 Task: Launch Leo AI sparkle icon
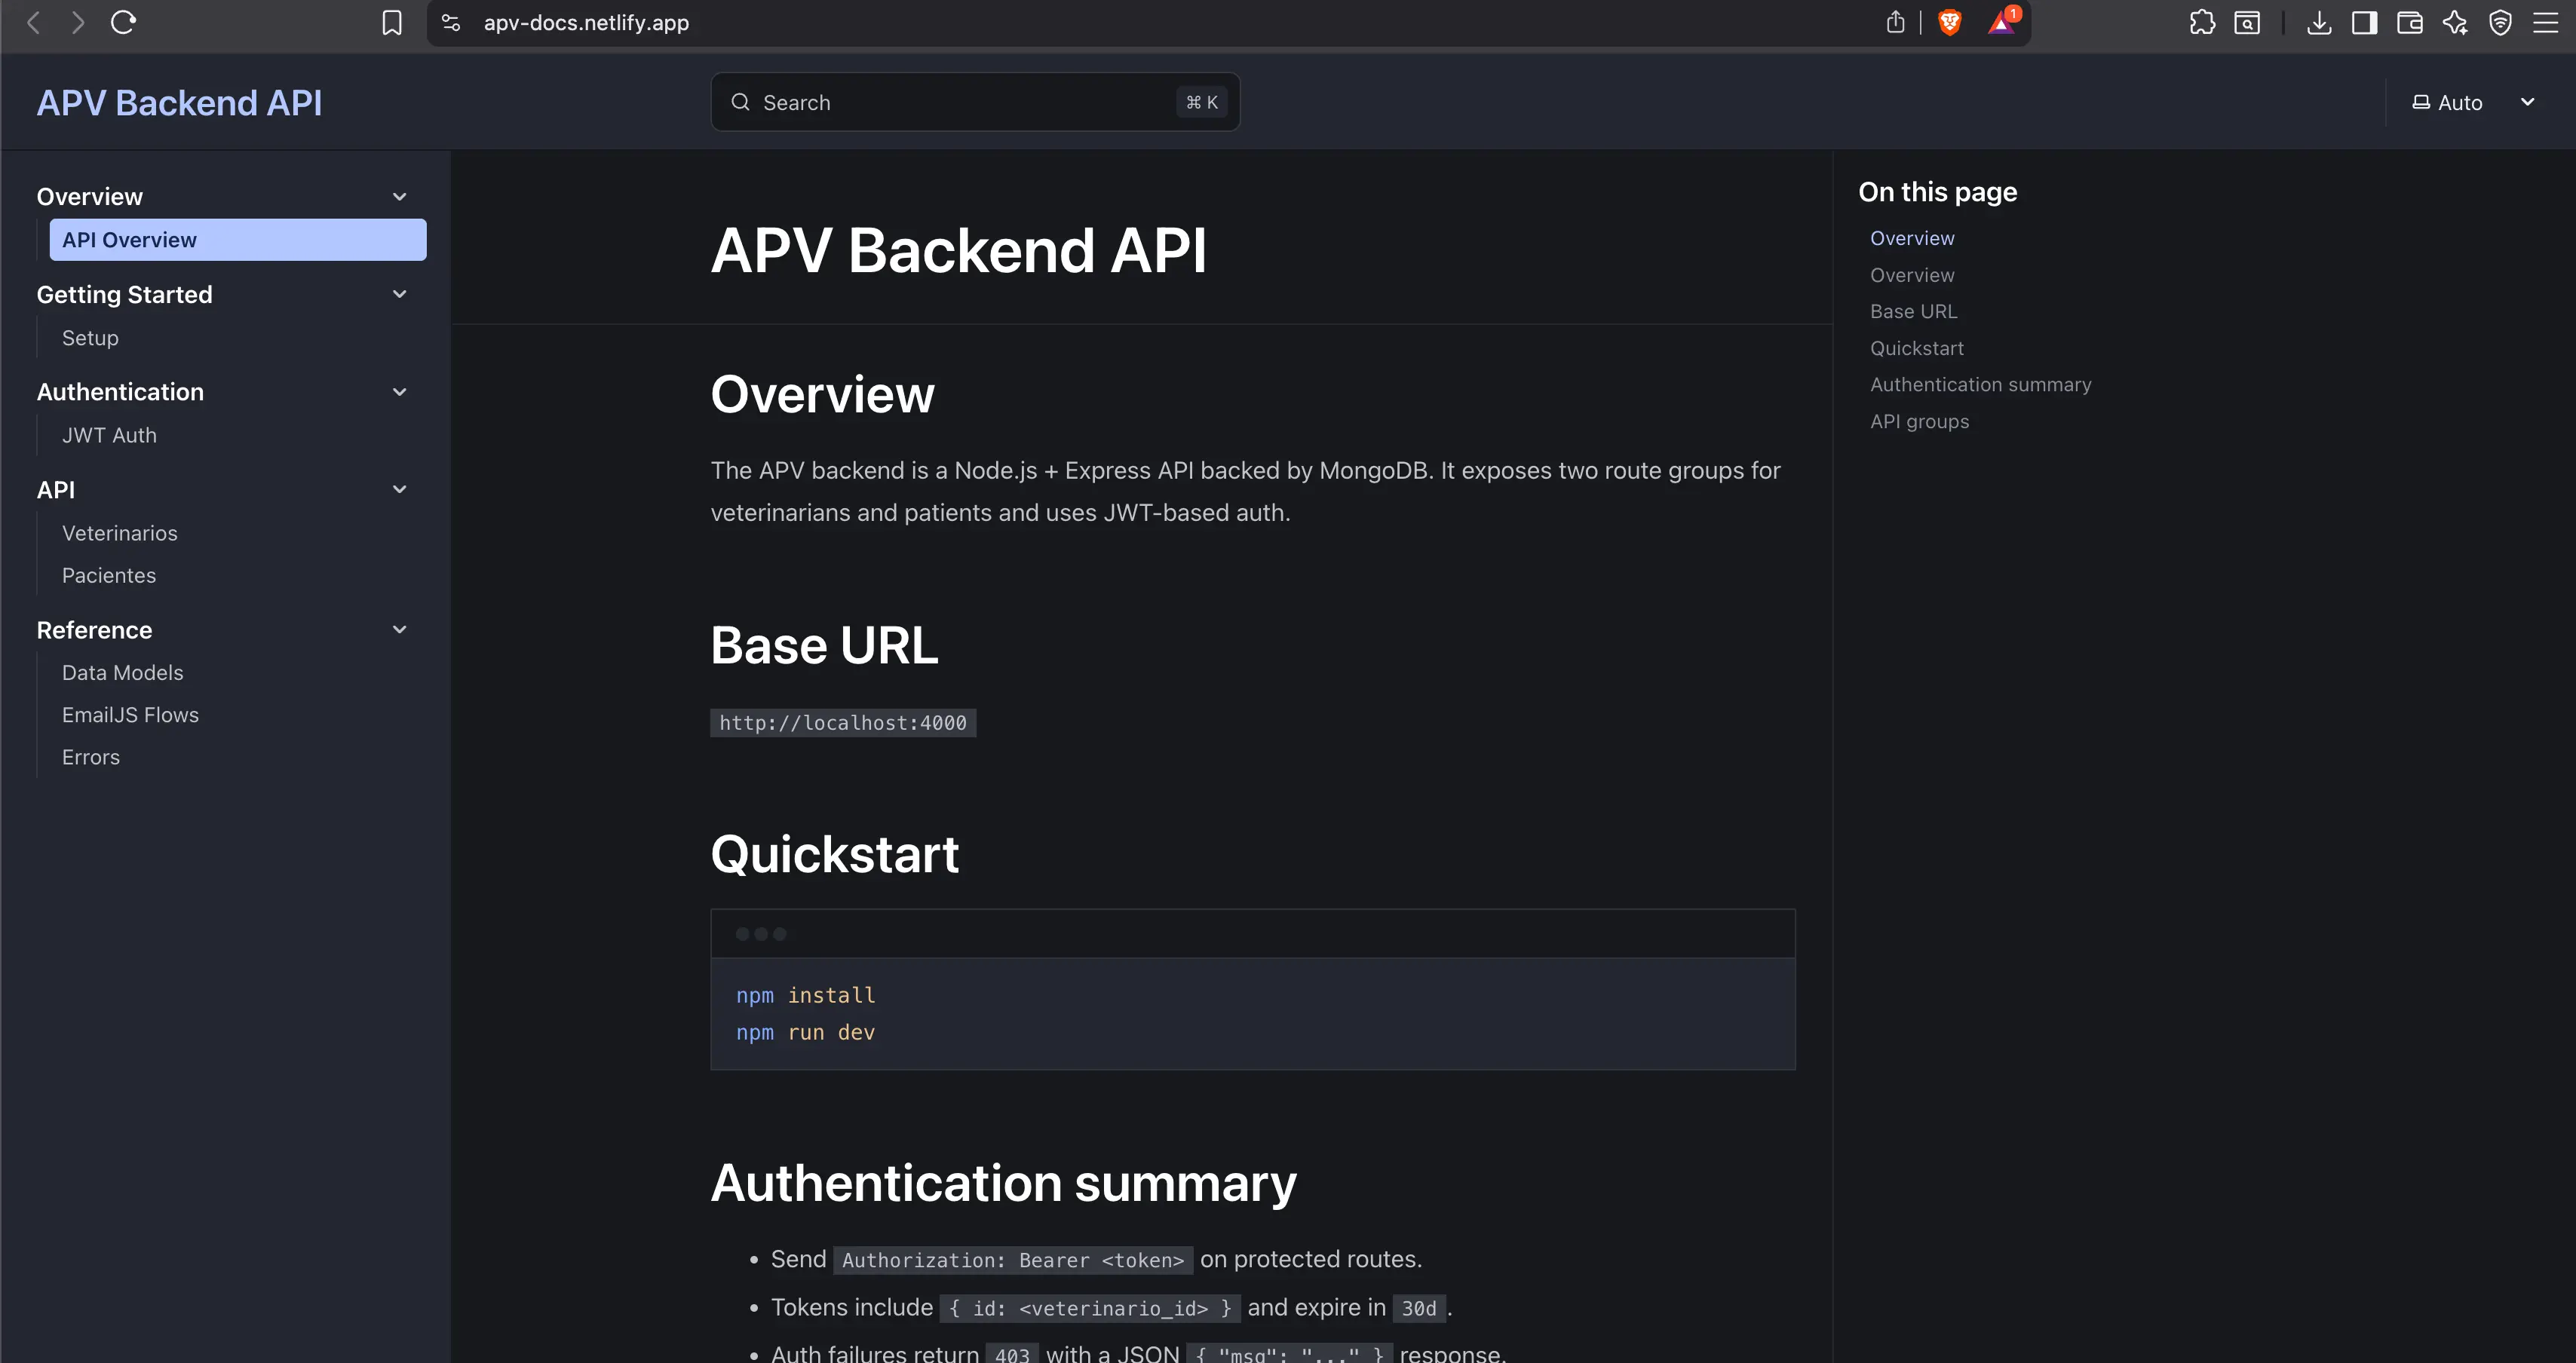click(2456, 22)
